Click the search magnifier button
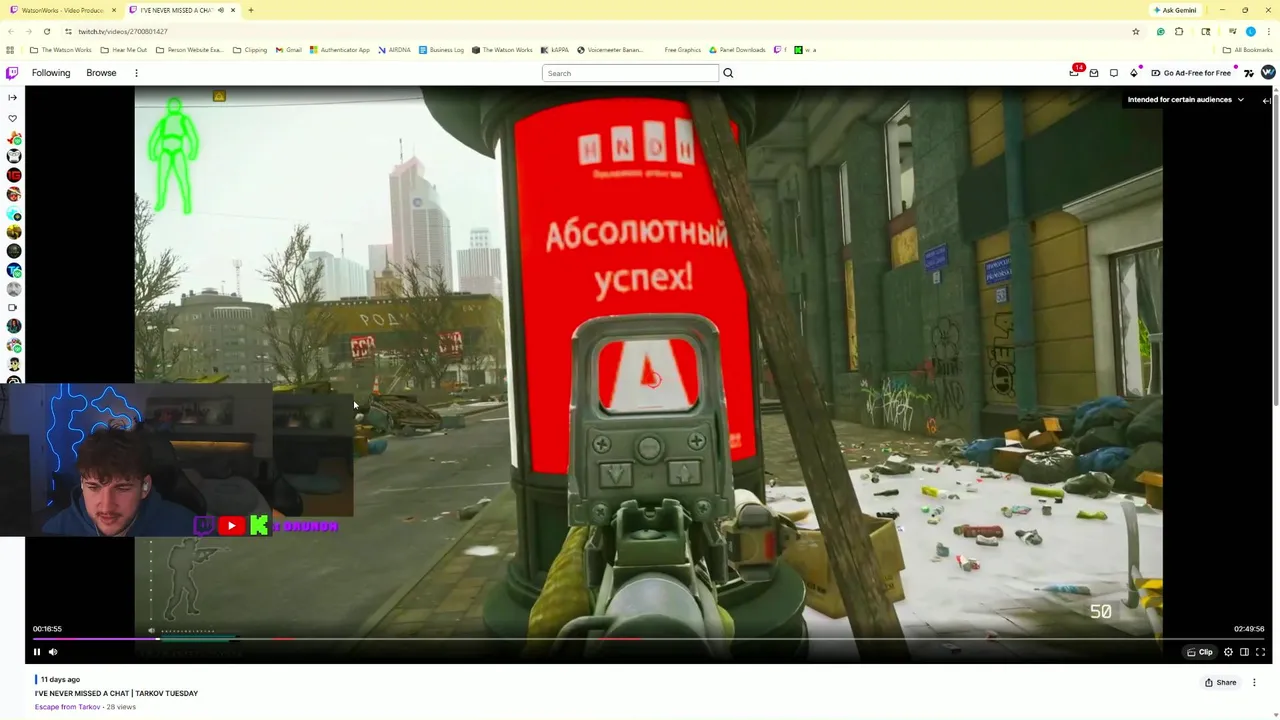 [728, 73]
